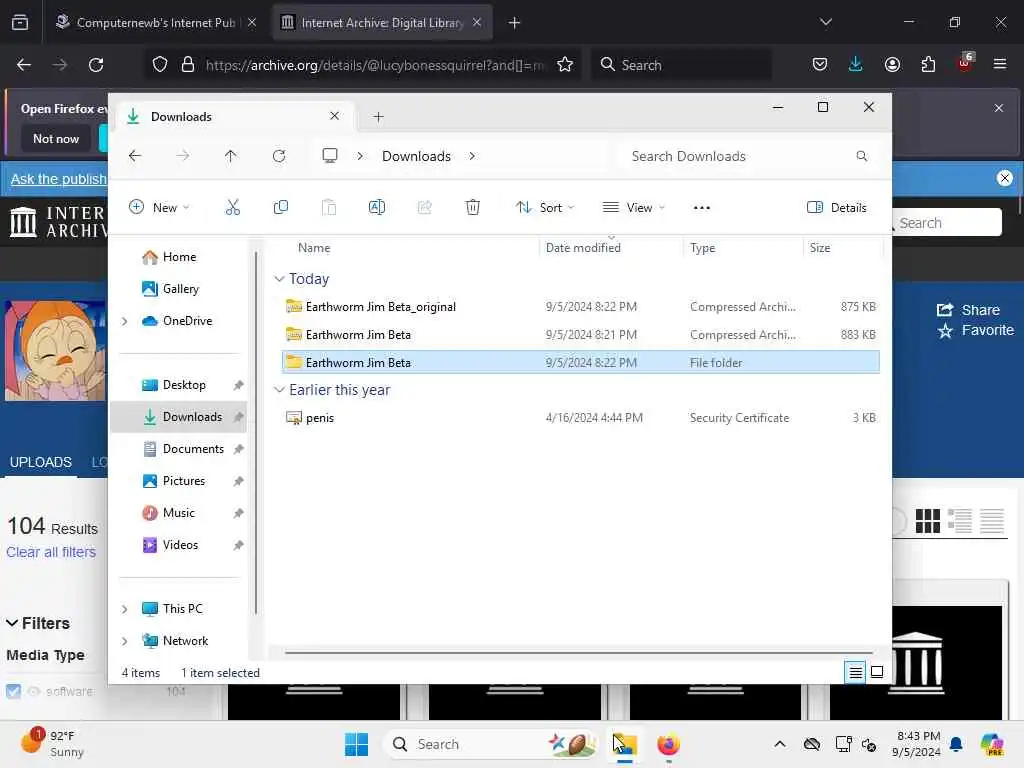
Task: Open Firefox downloads panel arrow icon
Action: pos(856,65)
